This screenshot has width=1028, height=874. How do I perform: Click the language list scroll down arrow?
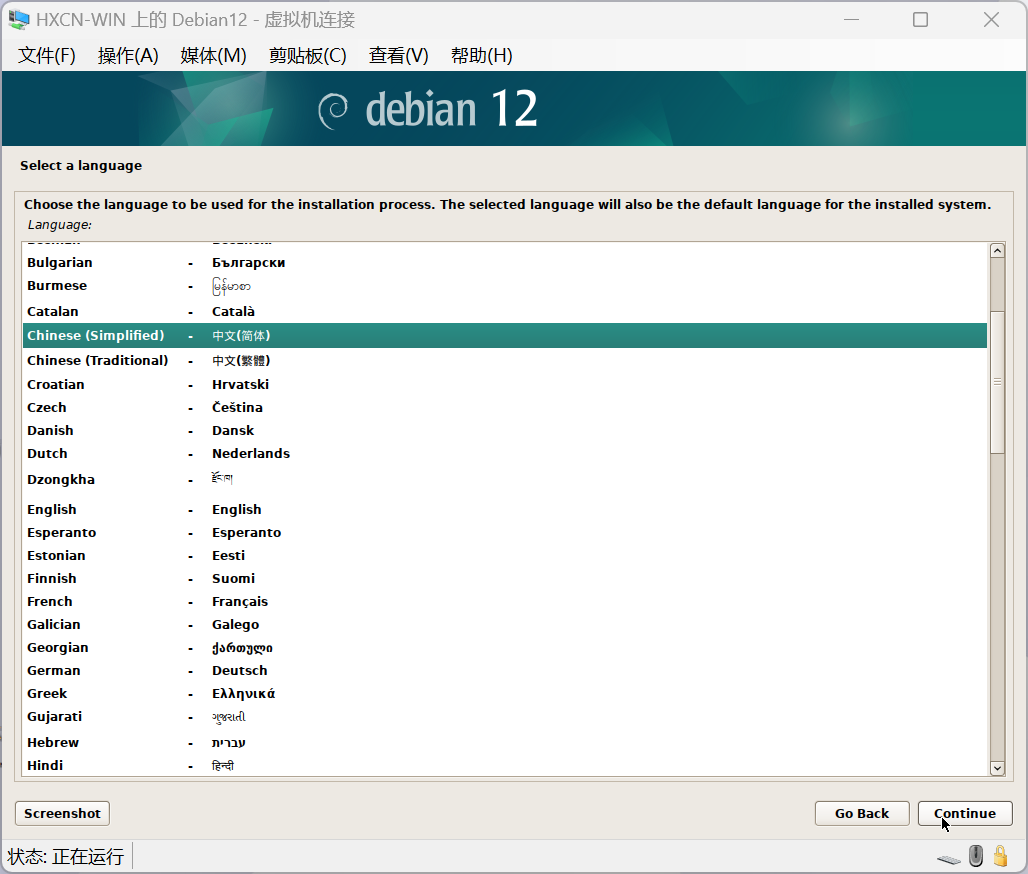tap(997, 768)
